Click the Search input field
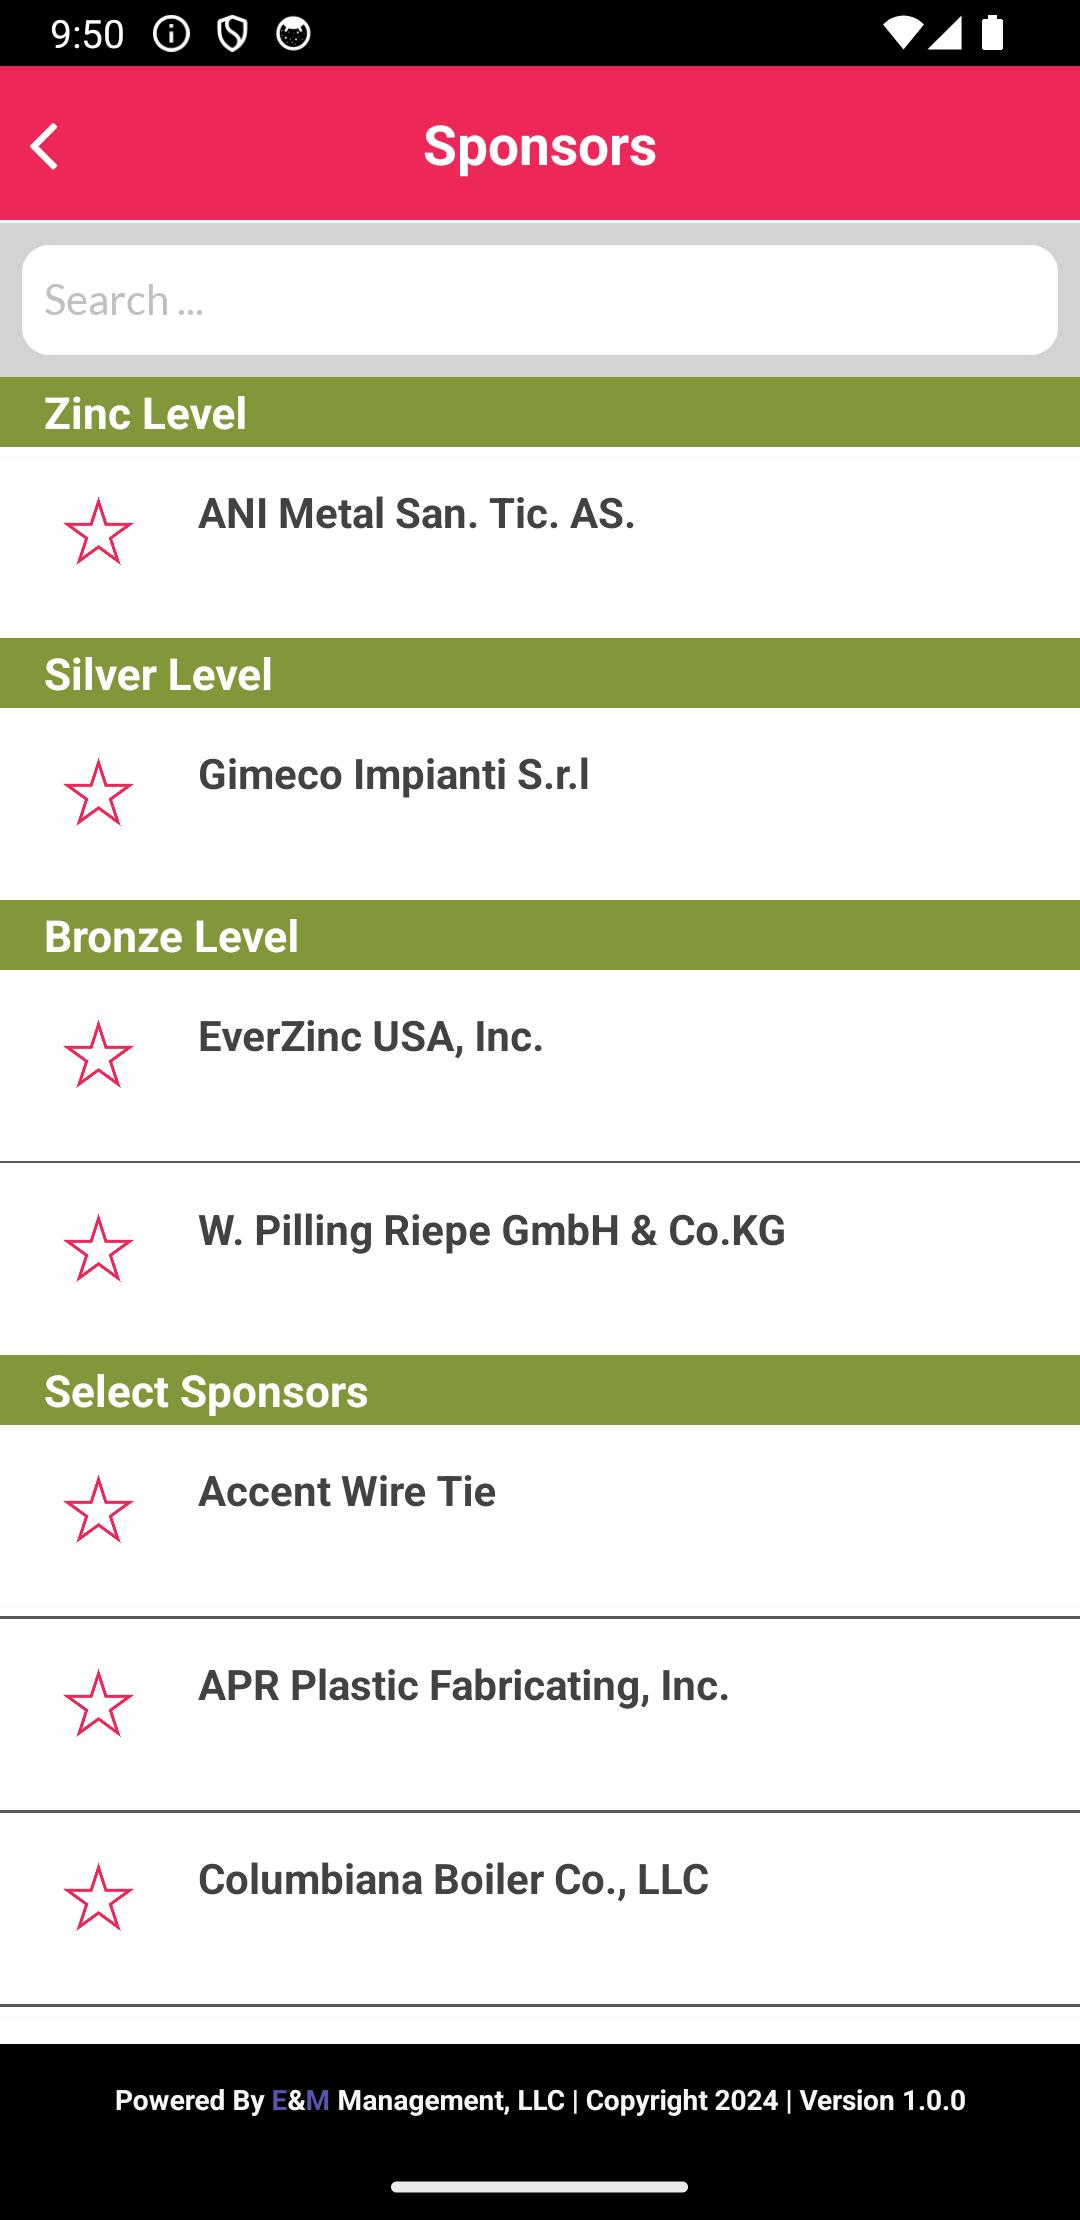Viewport: 1080px width, 2220px height. [x=540, y=300]
